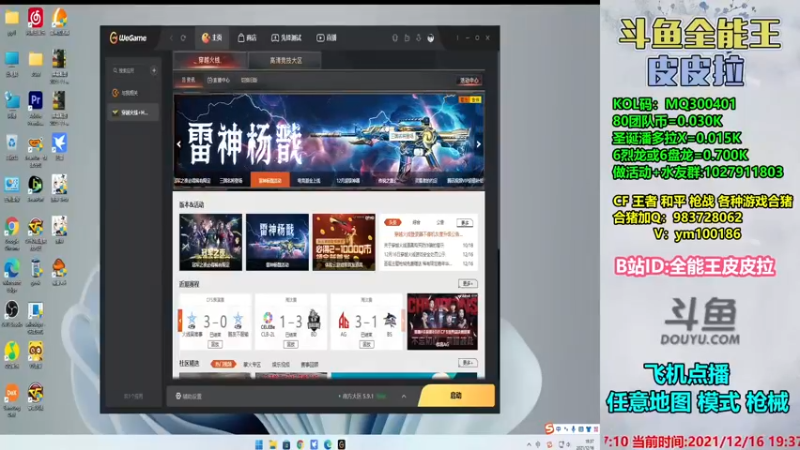Expand the server list with the up chevron

[x=404, y=396]
